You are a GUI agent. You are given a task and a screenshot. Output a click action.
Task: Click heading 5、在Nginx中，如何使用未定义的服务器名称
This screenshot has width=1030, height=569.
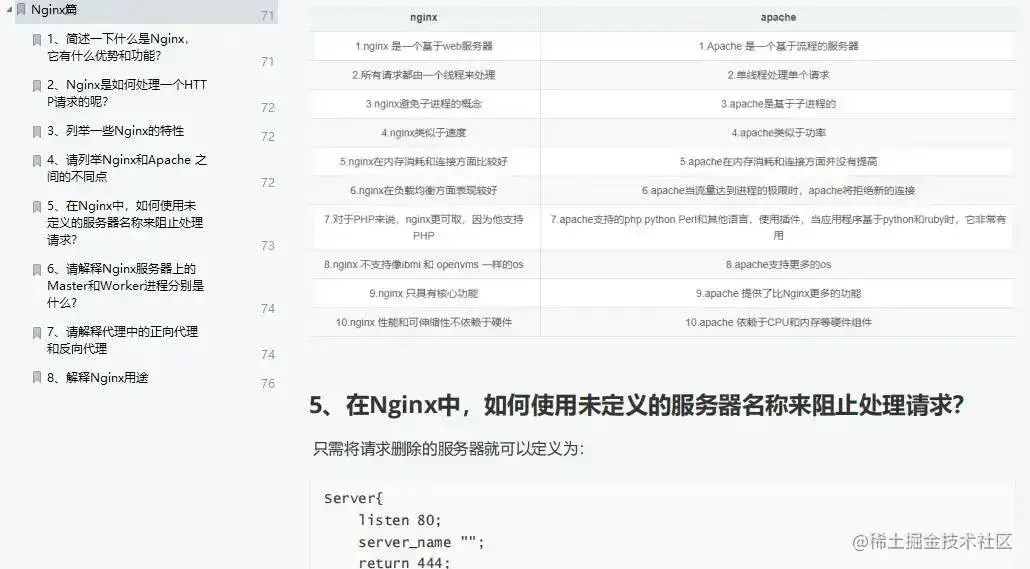pos(637,405)
